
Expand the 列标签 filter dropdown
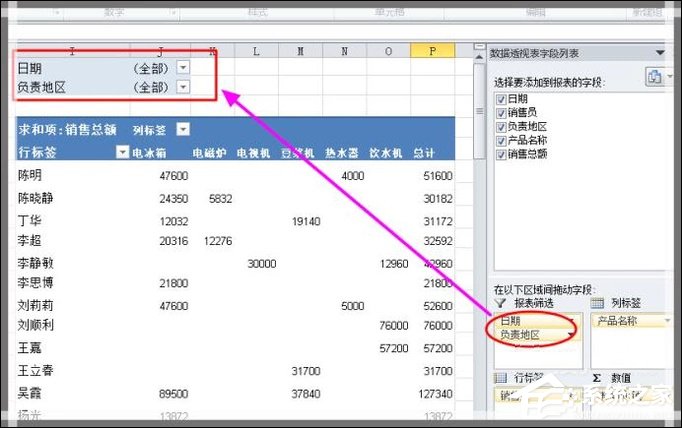(186, 130)
